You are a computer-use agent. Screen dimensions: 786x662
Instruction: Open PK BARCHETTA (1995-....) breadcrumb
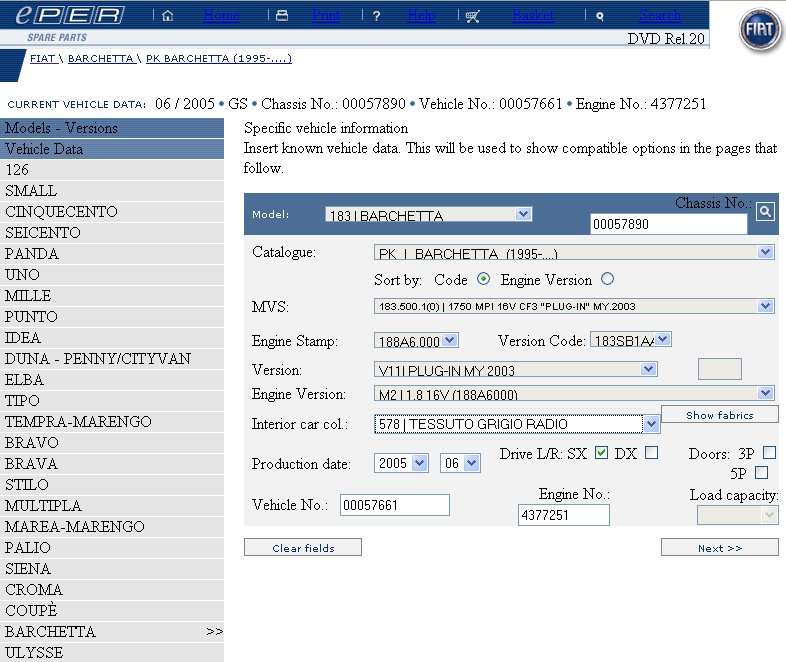click(219, 58)
